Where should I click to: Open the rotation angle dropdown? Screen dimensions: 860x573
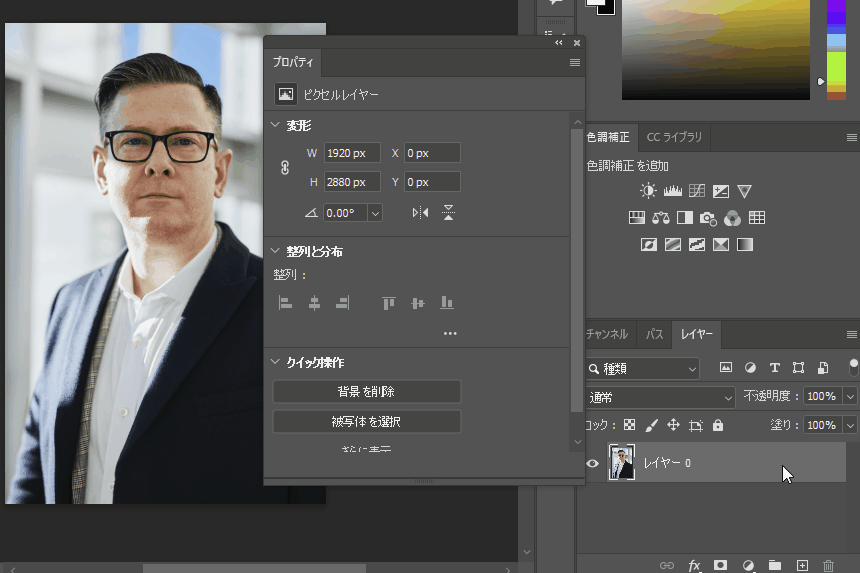tap(375, 213)
